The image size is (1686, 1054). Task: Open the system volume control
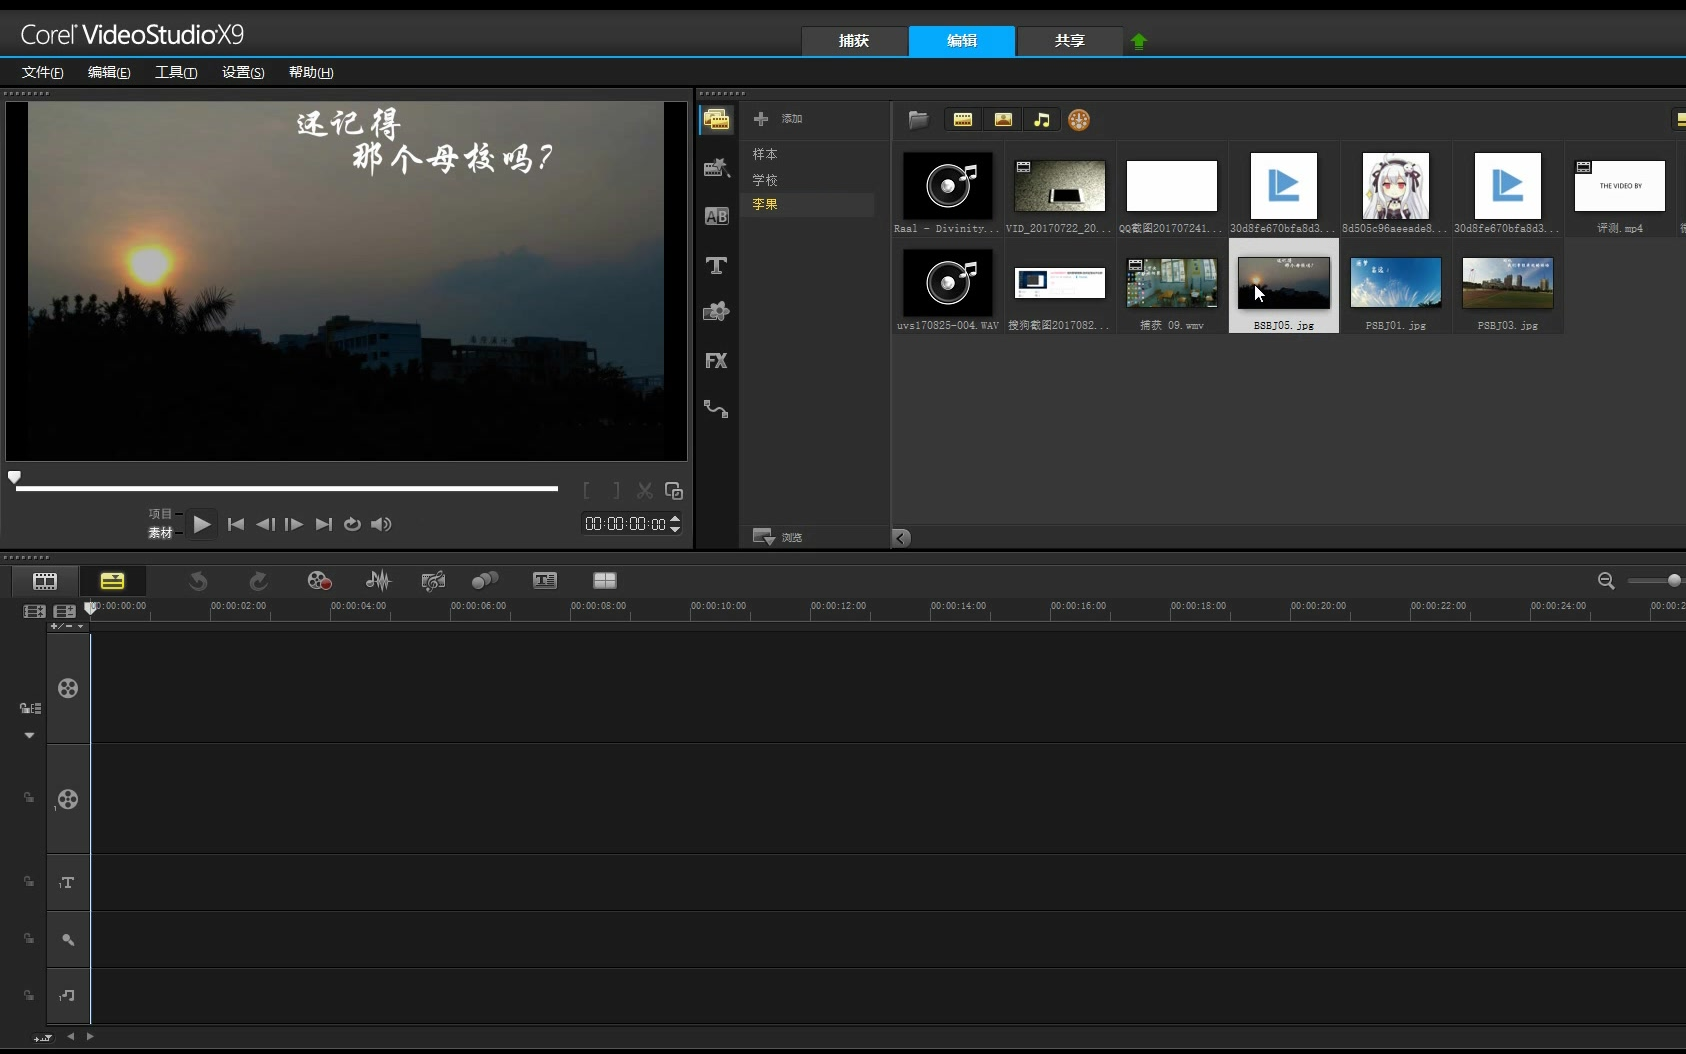(381, 524)
